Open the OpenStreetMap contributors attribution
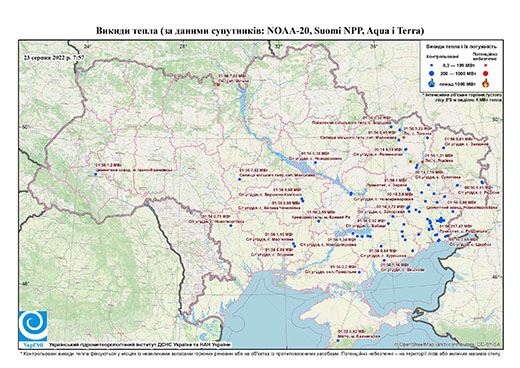Viewport: 520px width, 368px height. pos(447,345)
